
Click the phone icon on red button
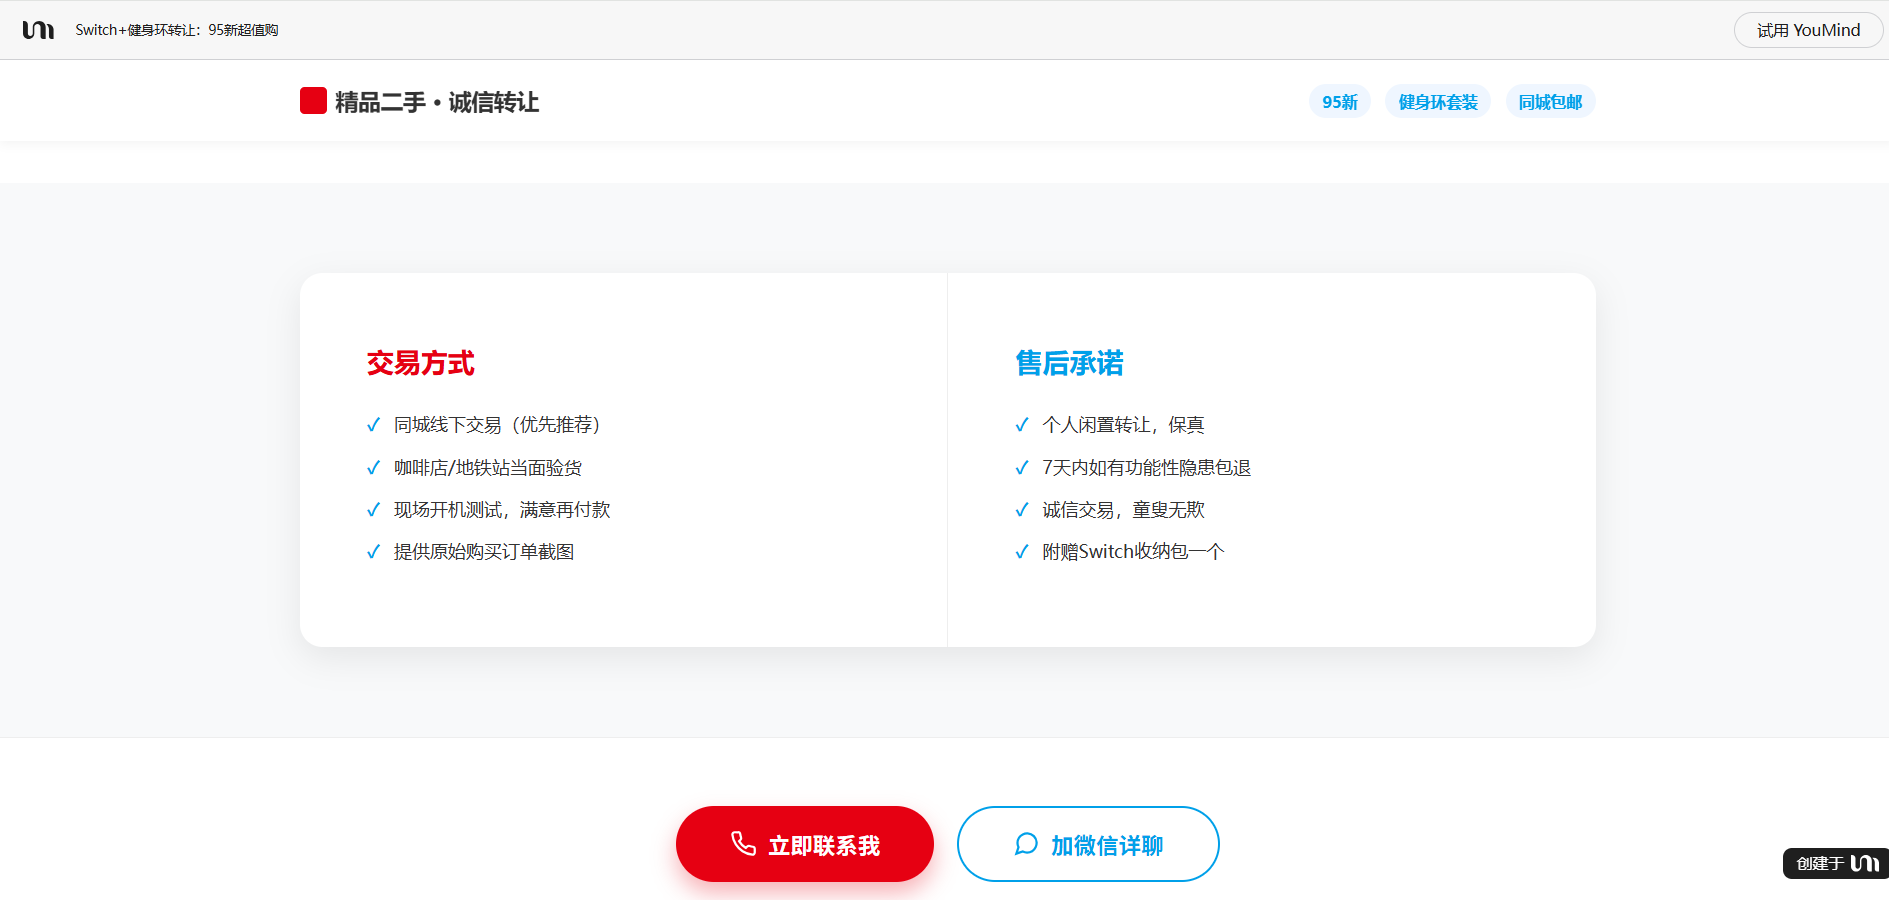pos(743,844)
